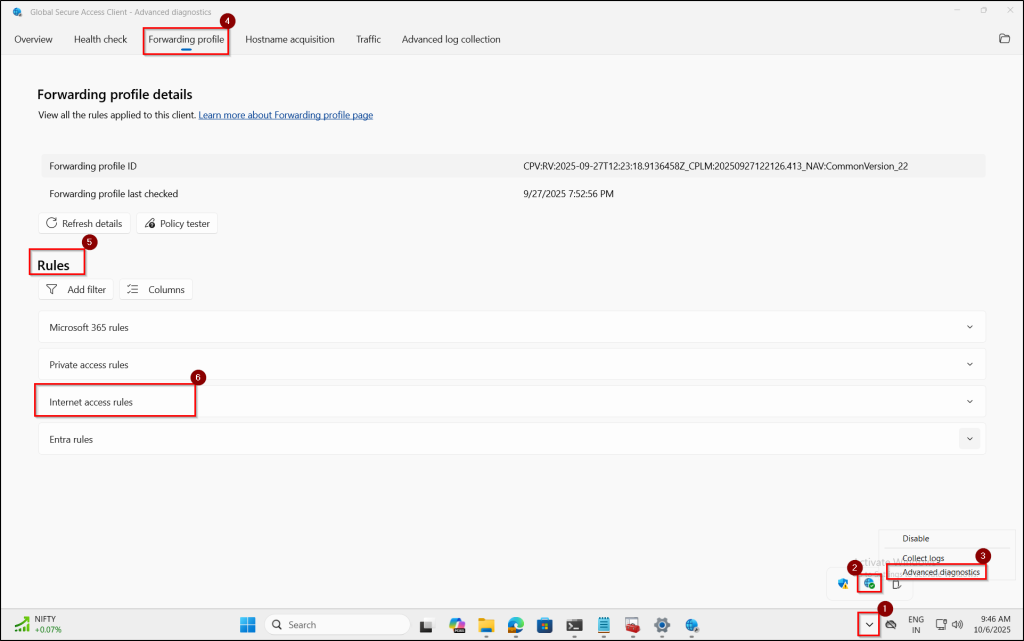The height and width of the screenshot is (641, 1024).
Task: Open Windows Security shield tray icon
Action: pos(843,583)
